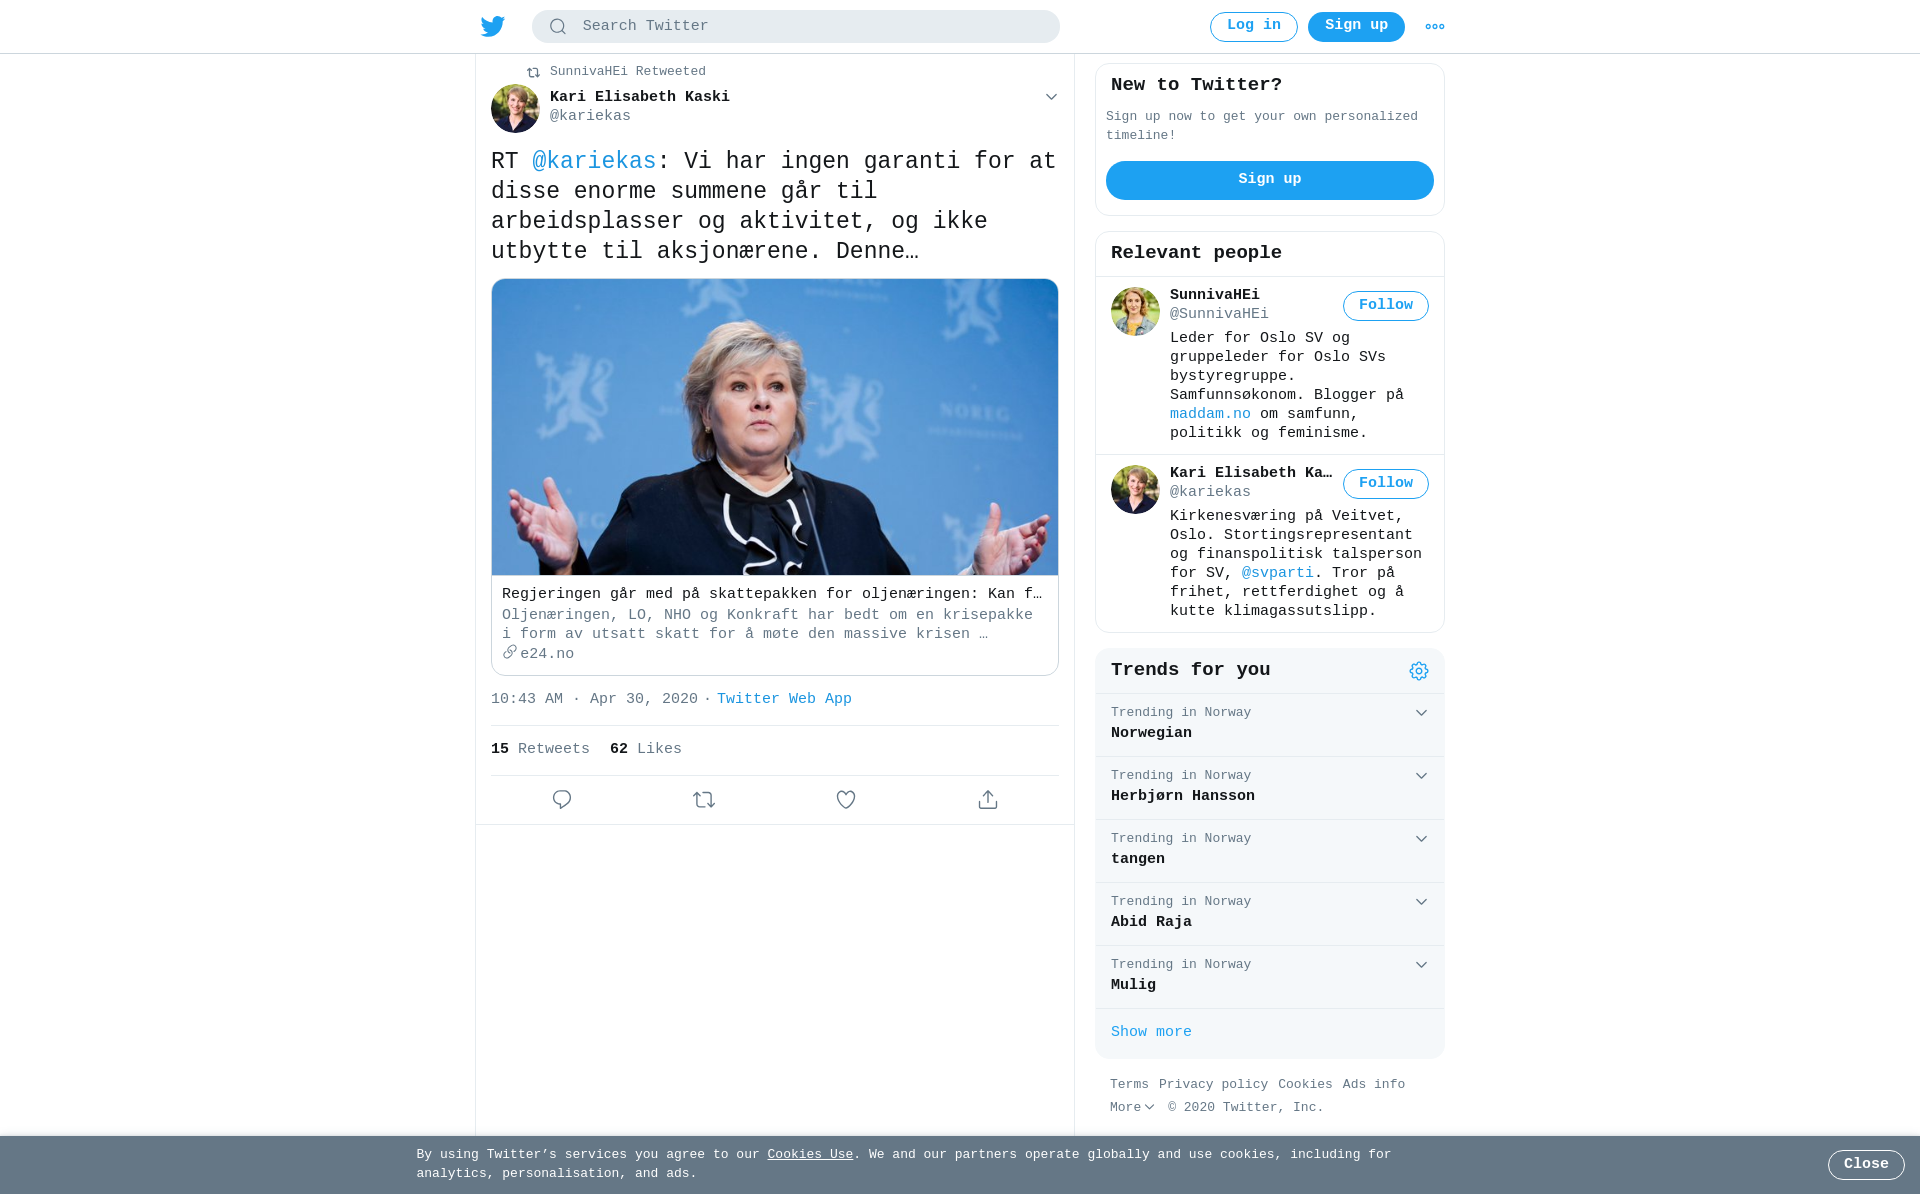The height and width of the screenshot is (1194, 1920).
Task: Open the Show more trends link
Action: tap(1151, 1032)
